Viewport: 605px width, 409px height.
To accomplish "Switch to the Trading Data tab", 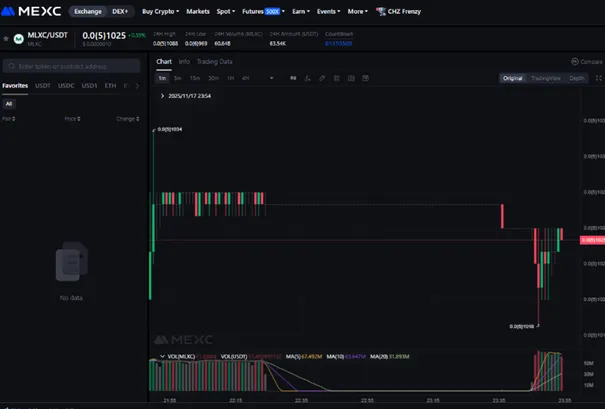I will point(215,61).
